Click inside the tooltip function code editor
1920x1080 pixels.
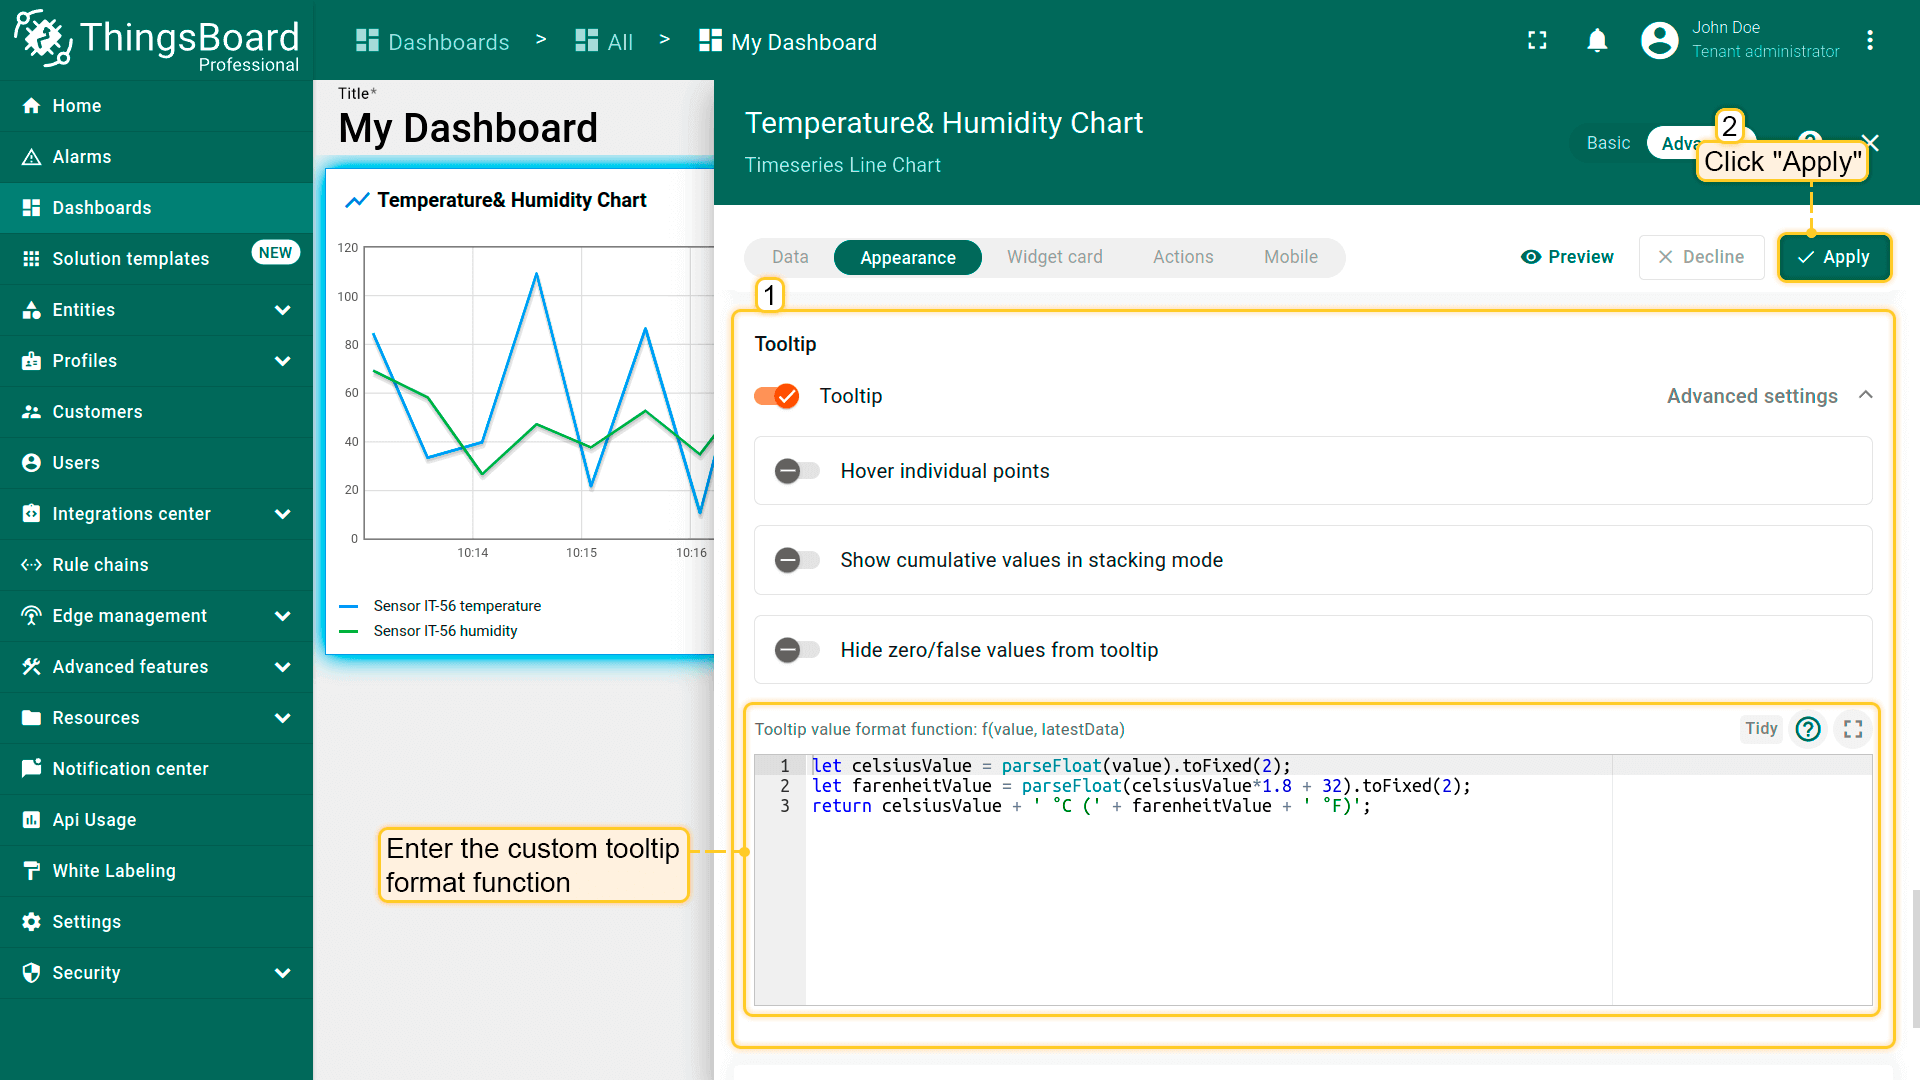point(1200,900)
